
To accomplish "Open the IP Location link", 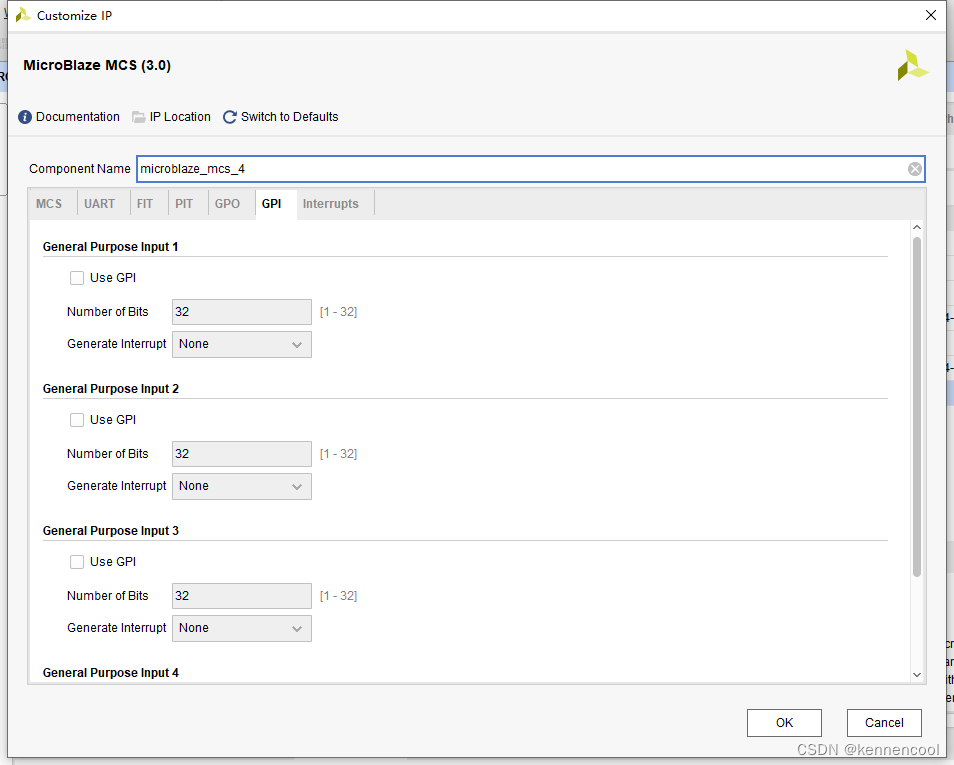I will click(x=180, y=117).
